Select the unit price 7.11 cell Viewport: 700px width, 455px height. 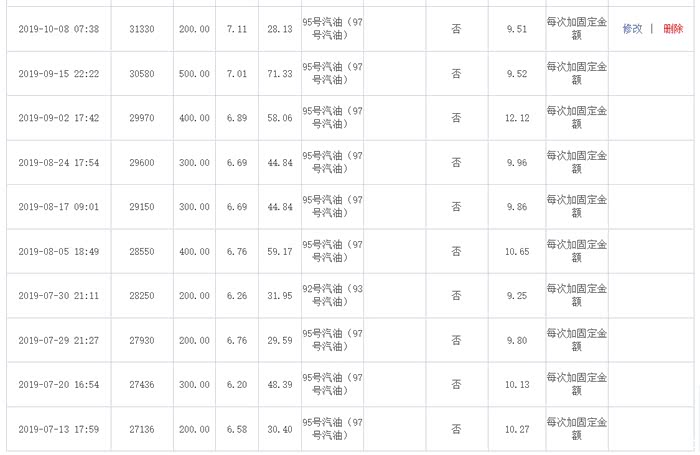click(236, 30)
